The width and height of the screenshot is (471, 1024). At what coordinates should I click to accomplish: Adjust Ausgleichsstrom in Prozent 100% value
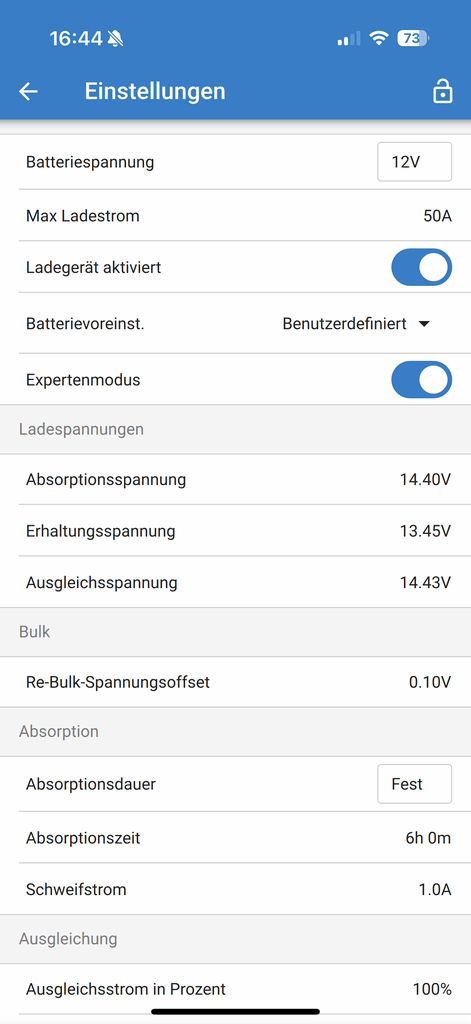coord(235,989)
